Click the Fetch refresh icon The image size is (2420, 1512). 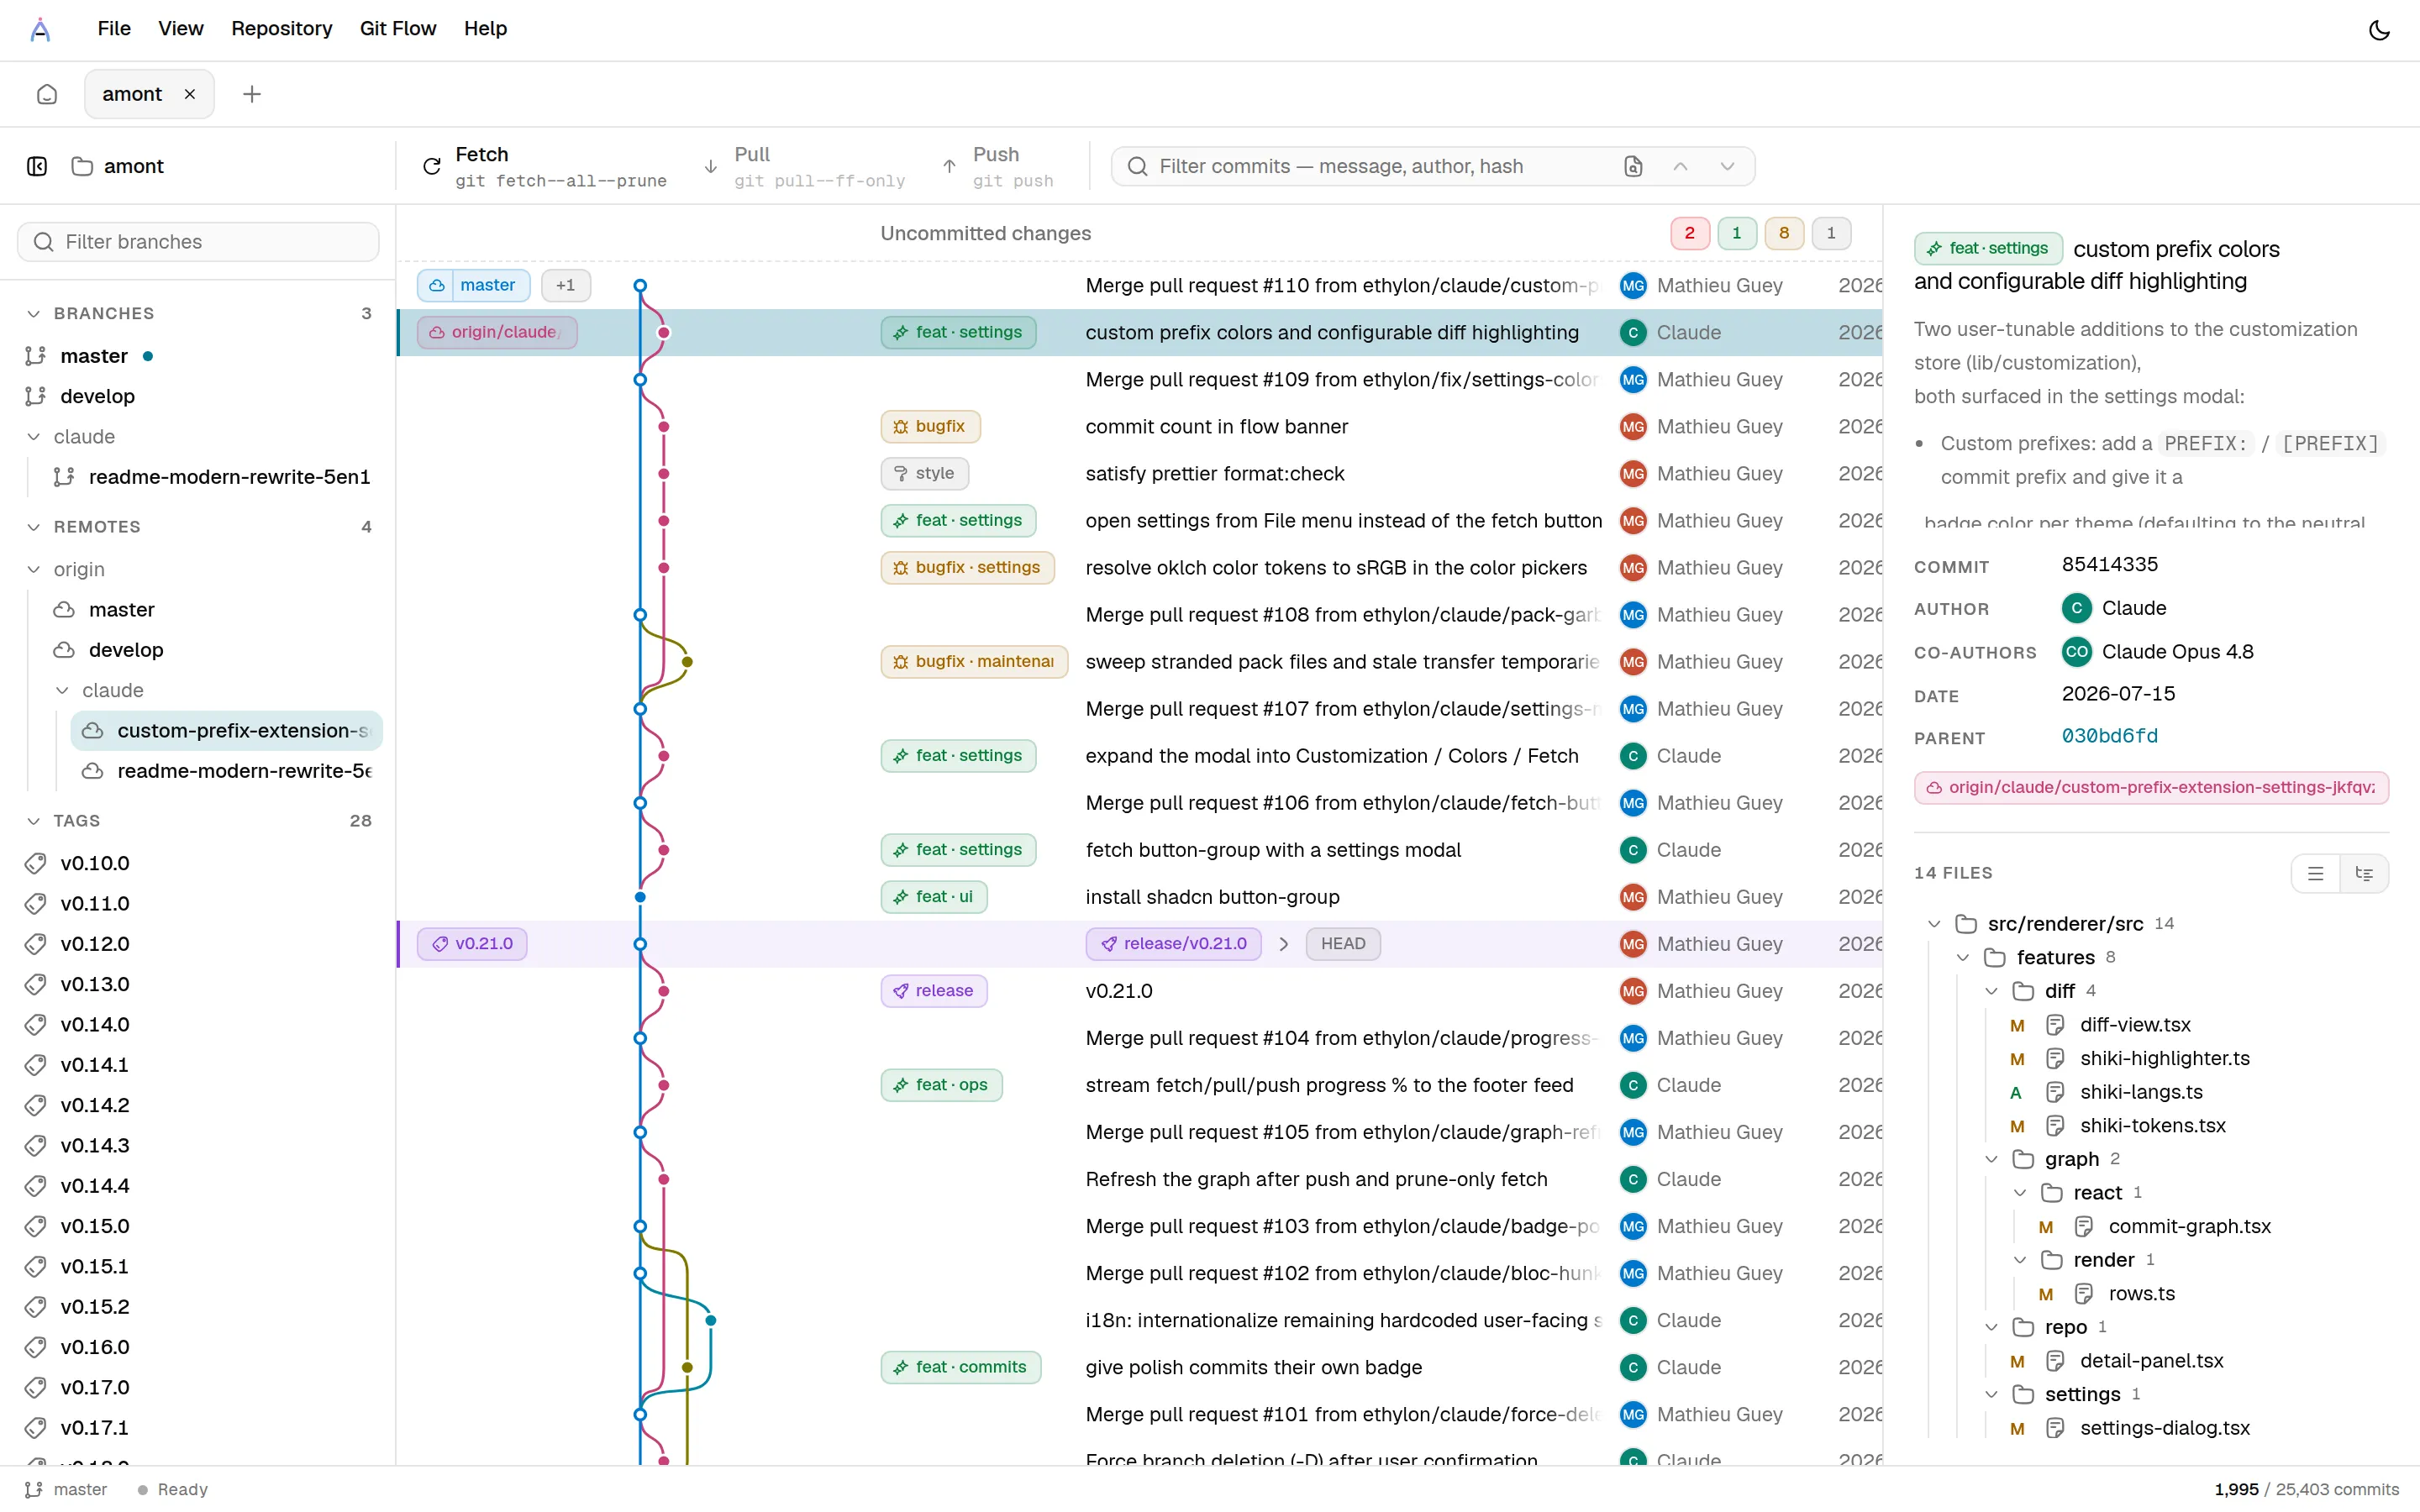pos(432,166)
